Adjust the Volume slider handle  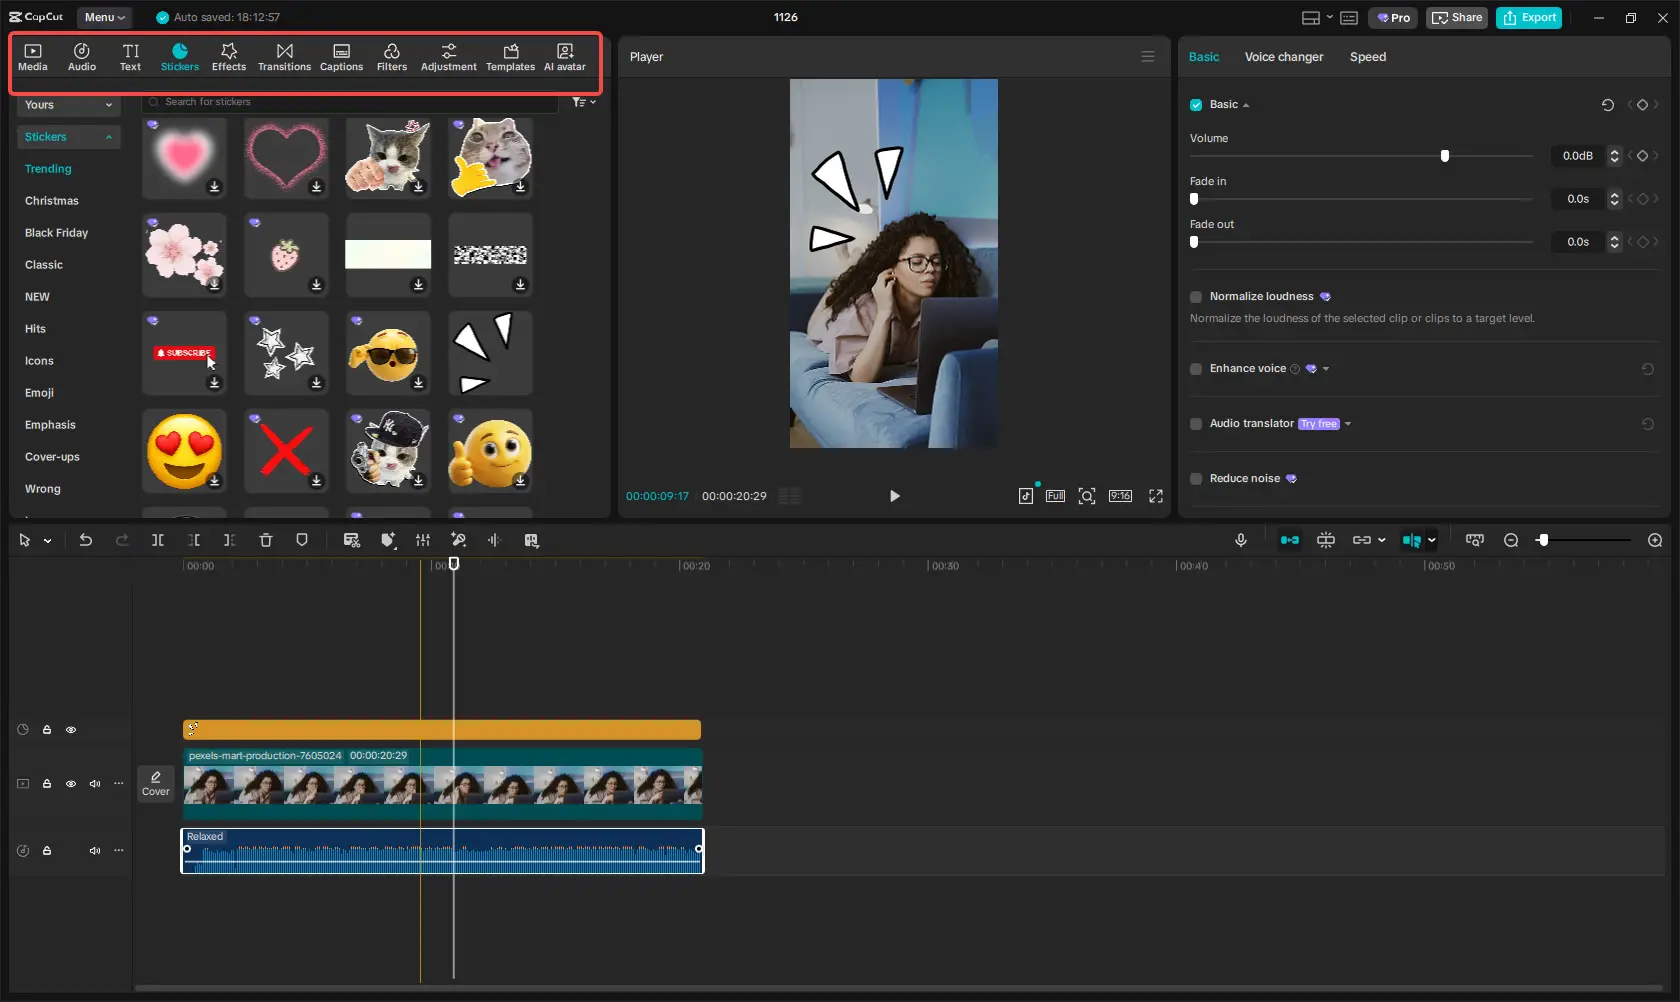click(1444, 156)
